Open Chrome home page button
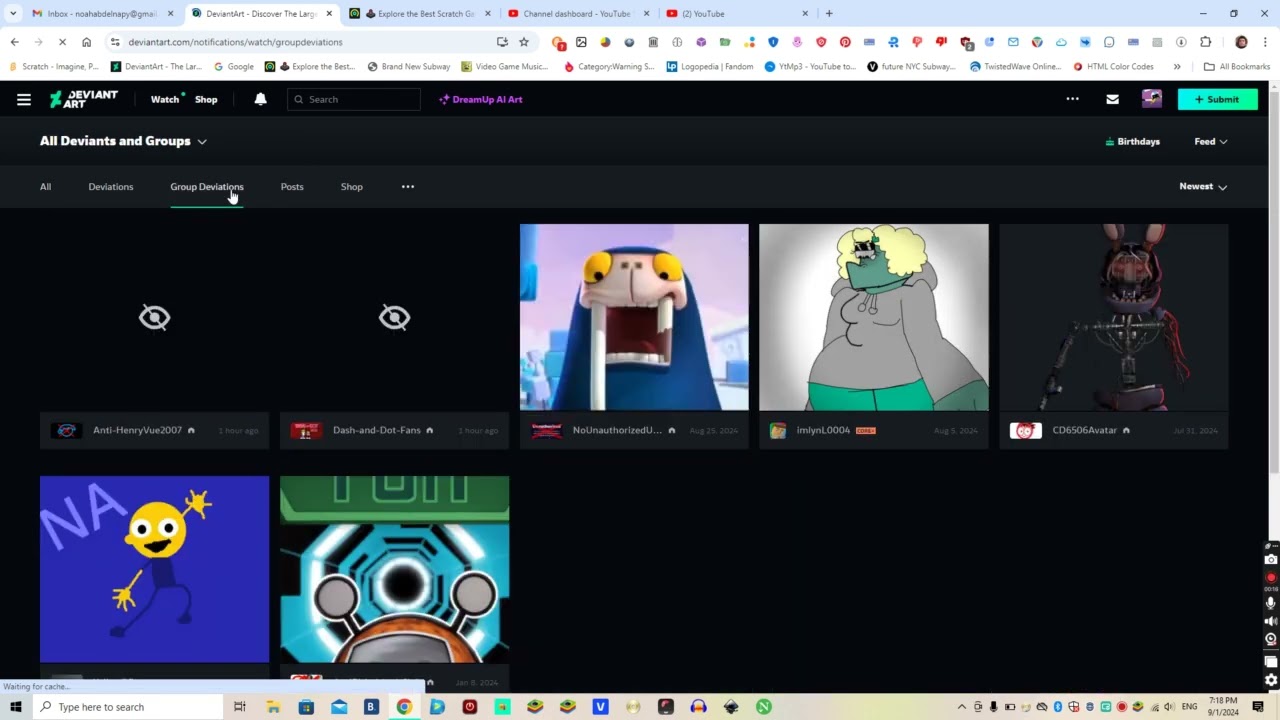The image size is (1280, 720). [86, 42]
